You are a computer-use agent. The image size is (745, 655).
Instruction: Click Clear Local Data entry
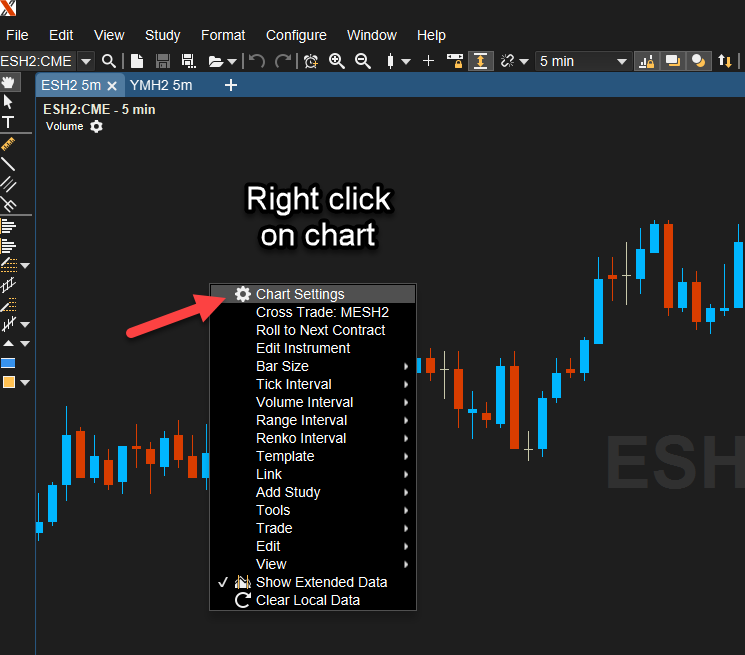(x=307, y=600)
